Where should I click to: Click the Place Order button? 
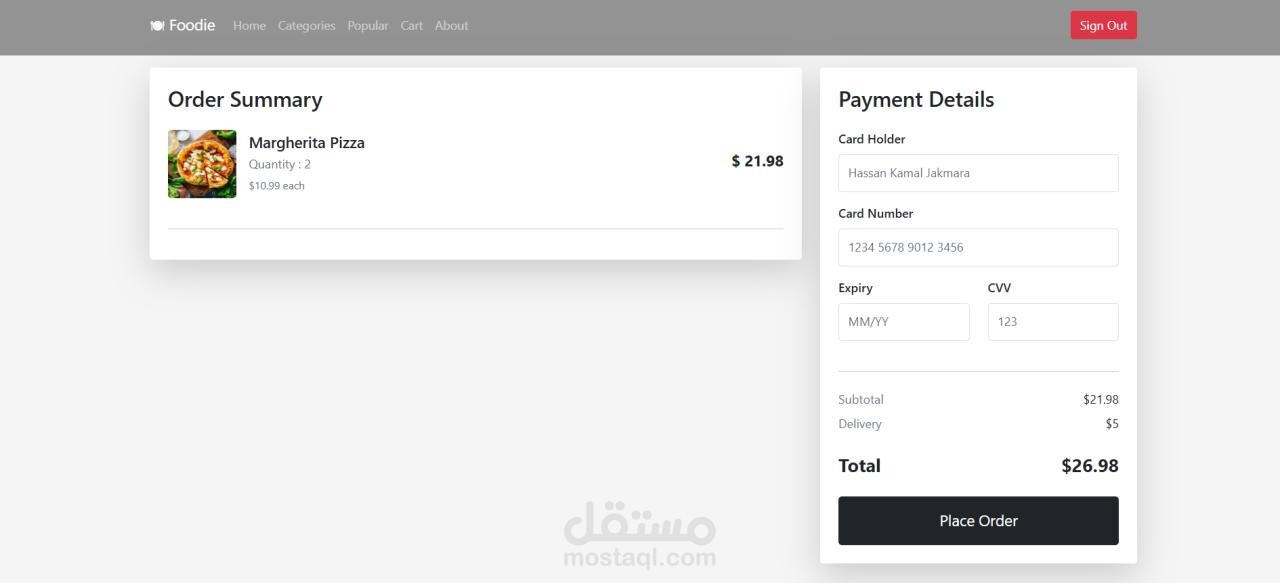[x=978, y=521]
